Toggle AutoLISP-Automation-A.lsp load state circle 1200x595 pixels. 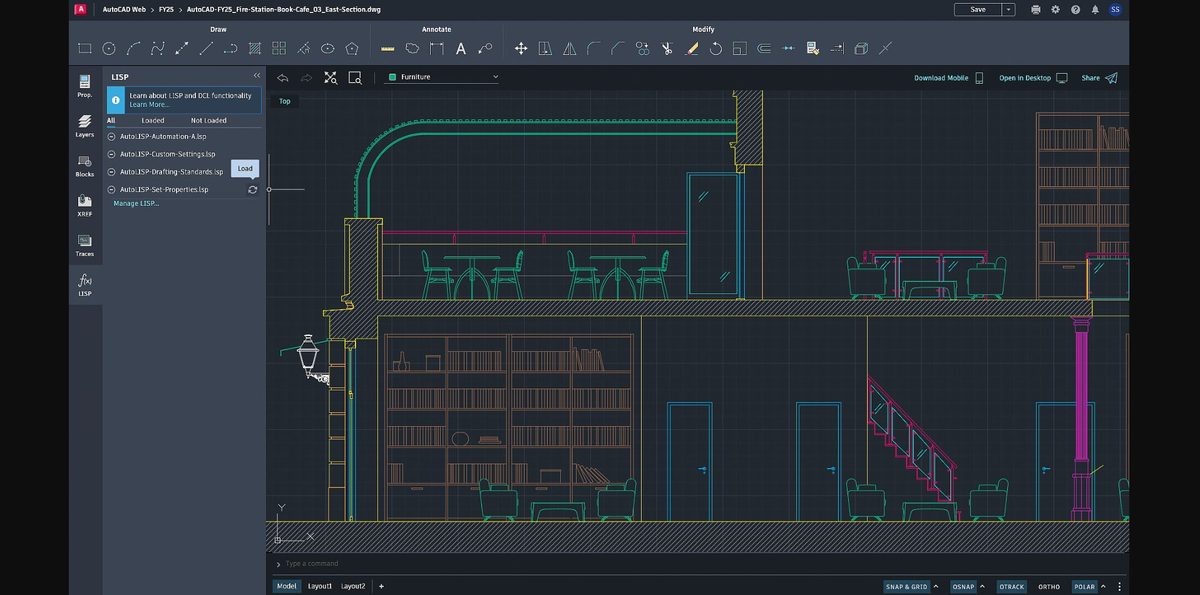tap(112, 136)
